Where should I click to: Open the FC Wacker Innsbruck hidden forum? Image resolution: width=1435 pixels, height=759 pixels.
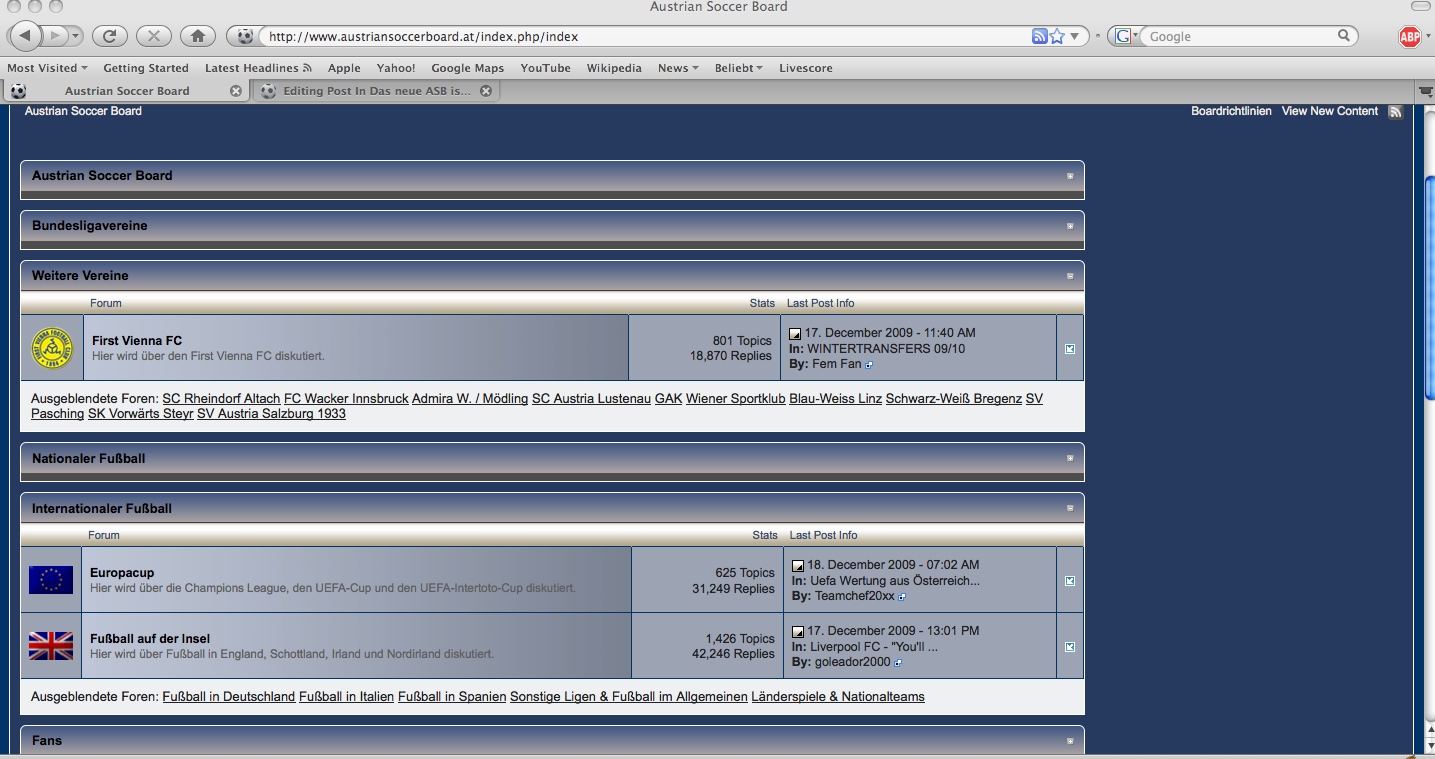[x=346, y=399]
